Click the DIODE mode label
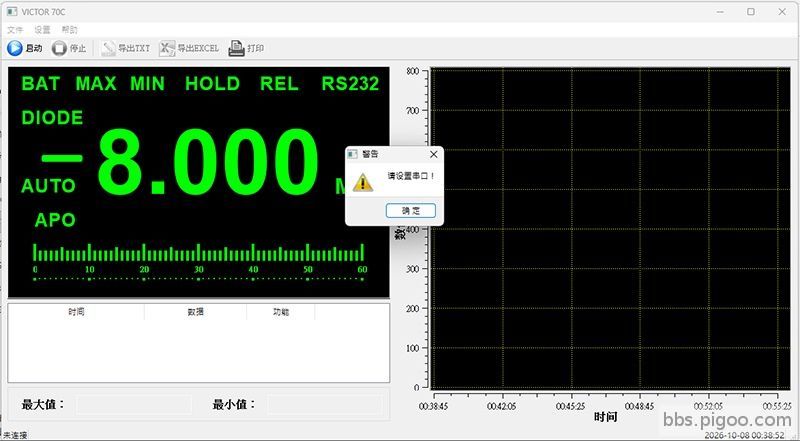This screenshot has height=441, width=800. coord(52,118)
